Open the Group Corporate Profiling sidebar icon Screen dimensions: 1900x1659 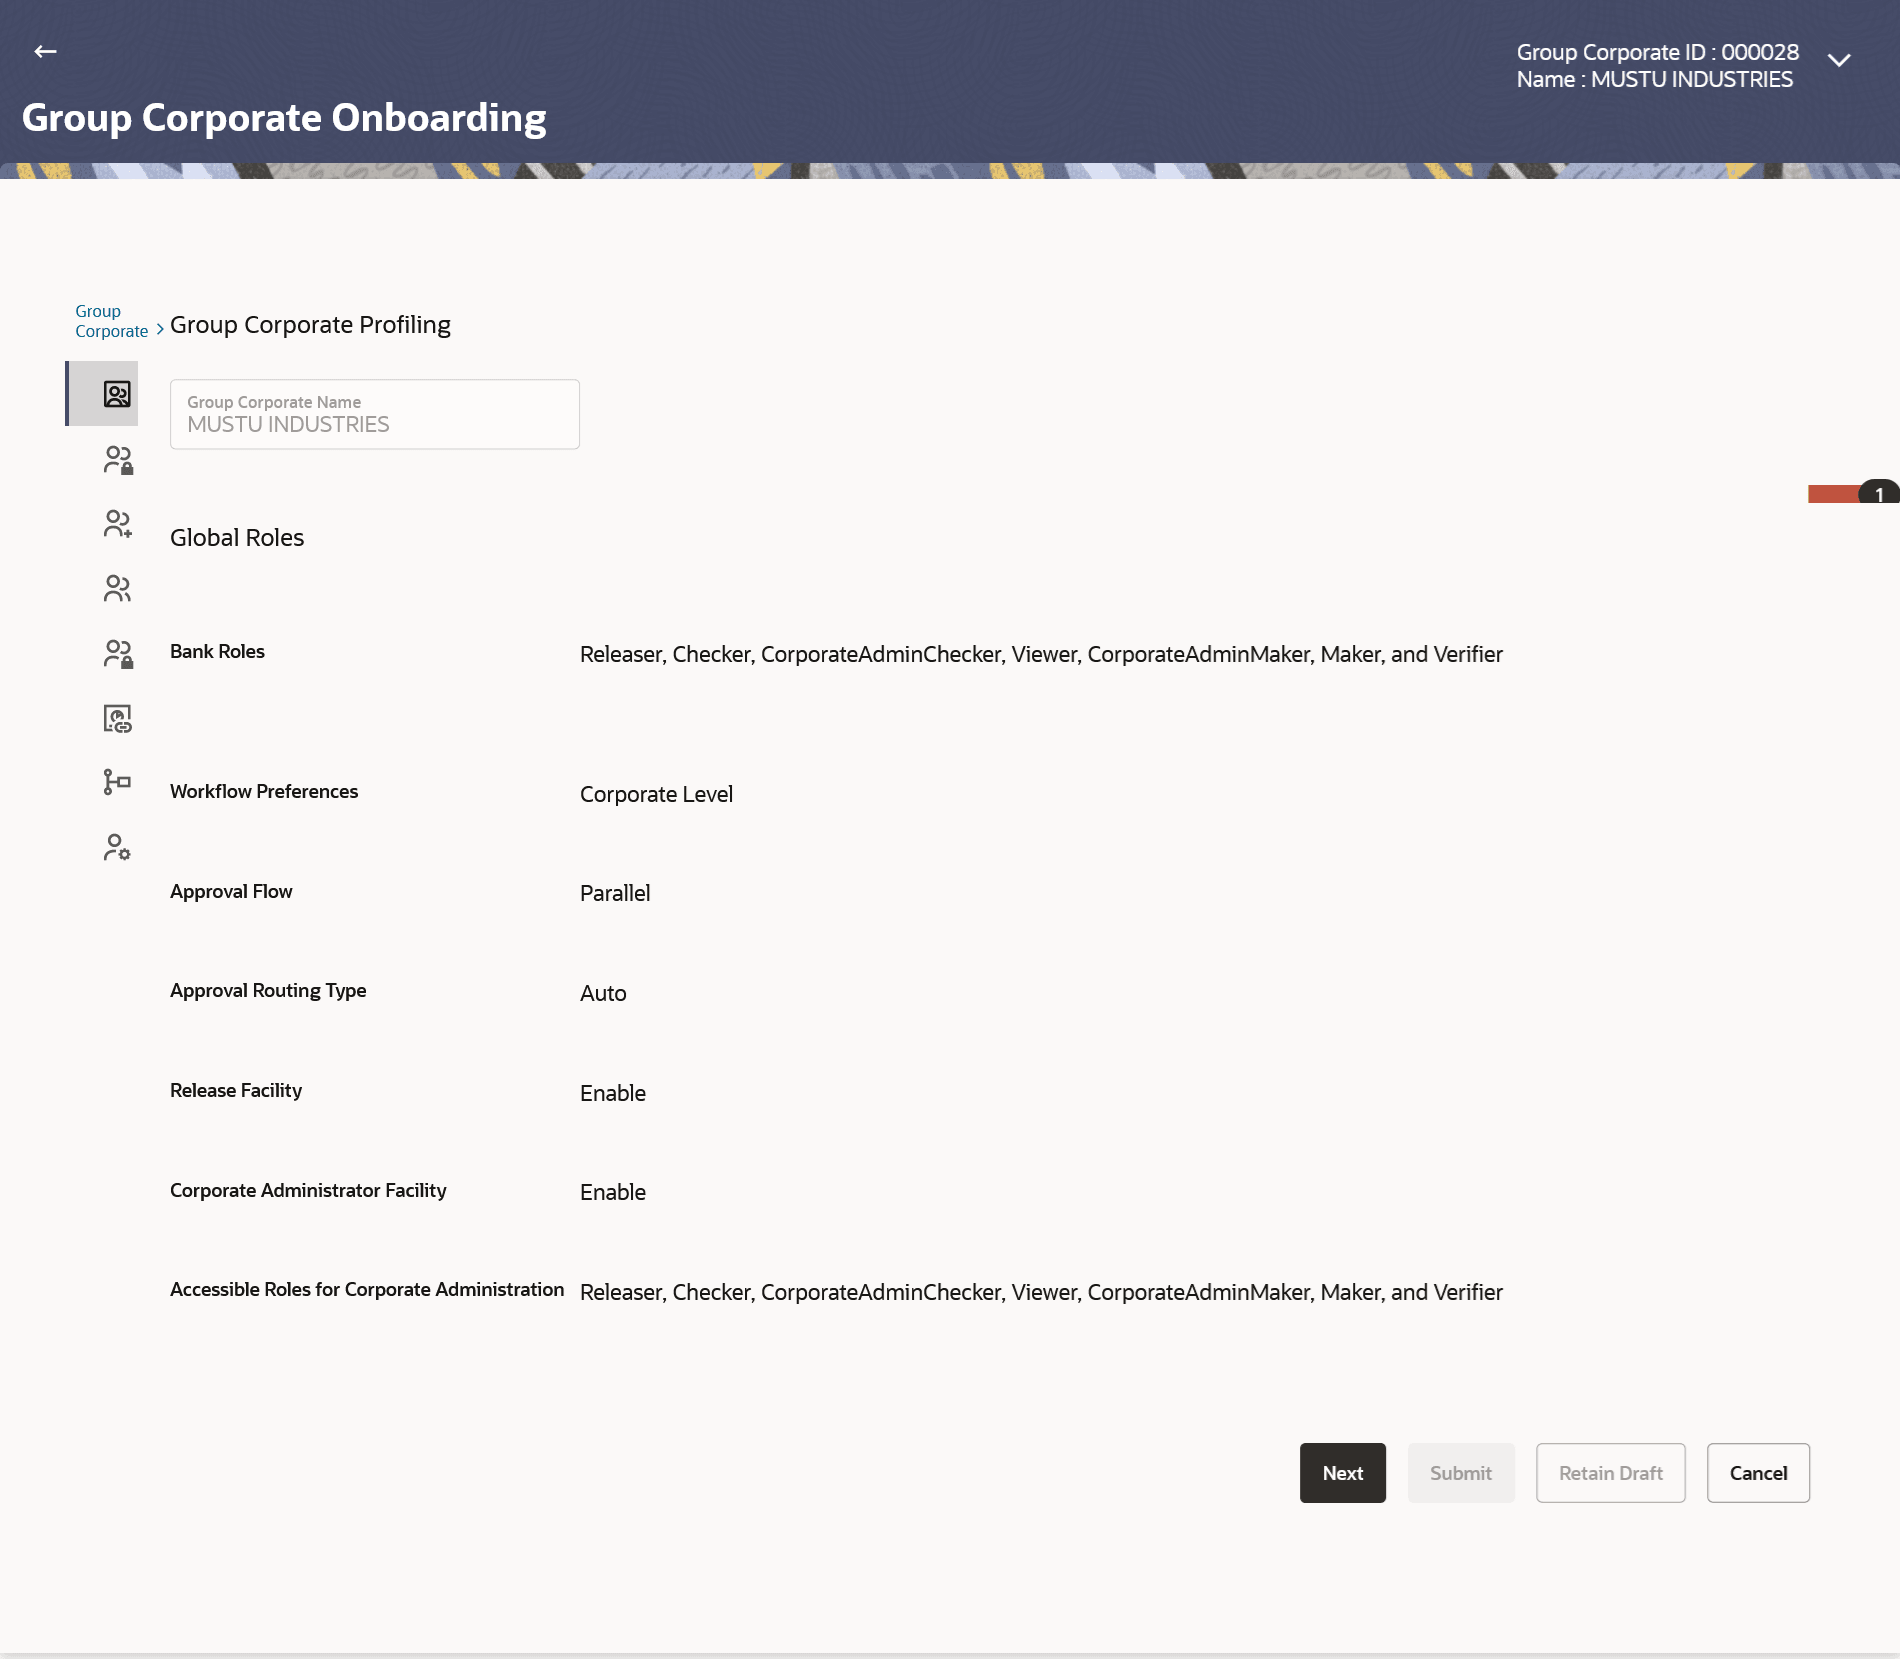coord(117,394)
